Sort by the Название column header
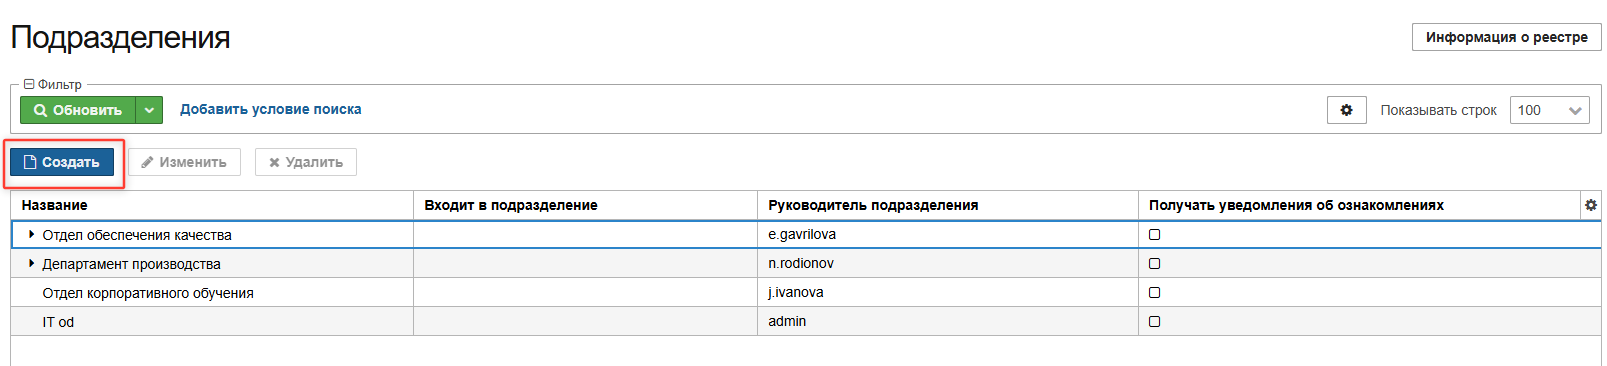Image resolution: width=1607 pixels, height=366 pixels. [x=55, y=205]
